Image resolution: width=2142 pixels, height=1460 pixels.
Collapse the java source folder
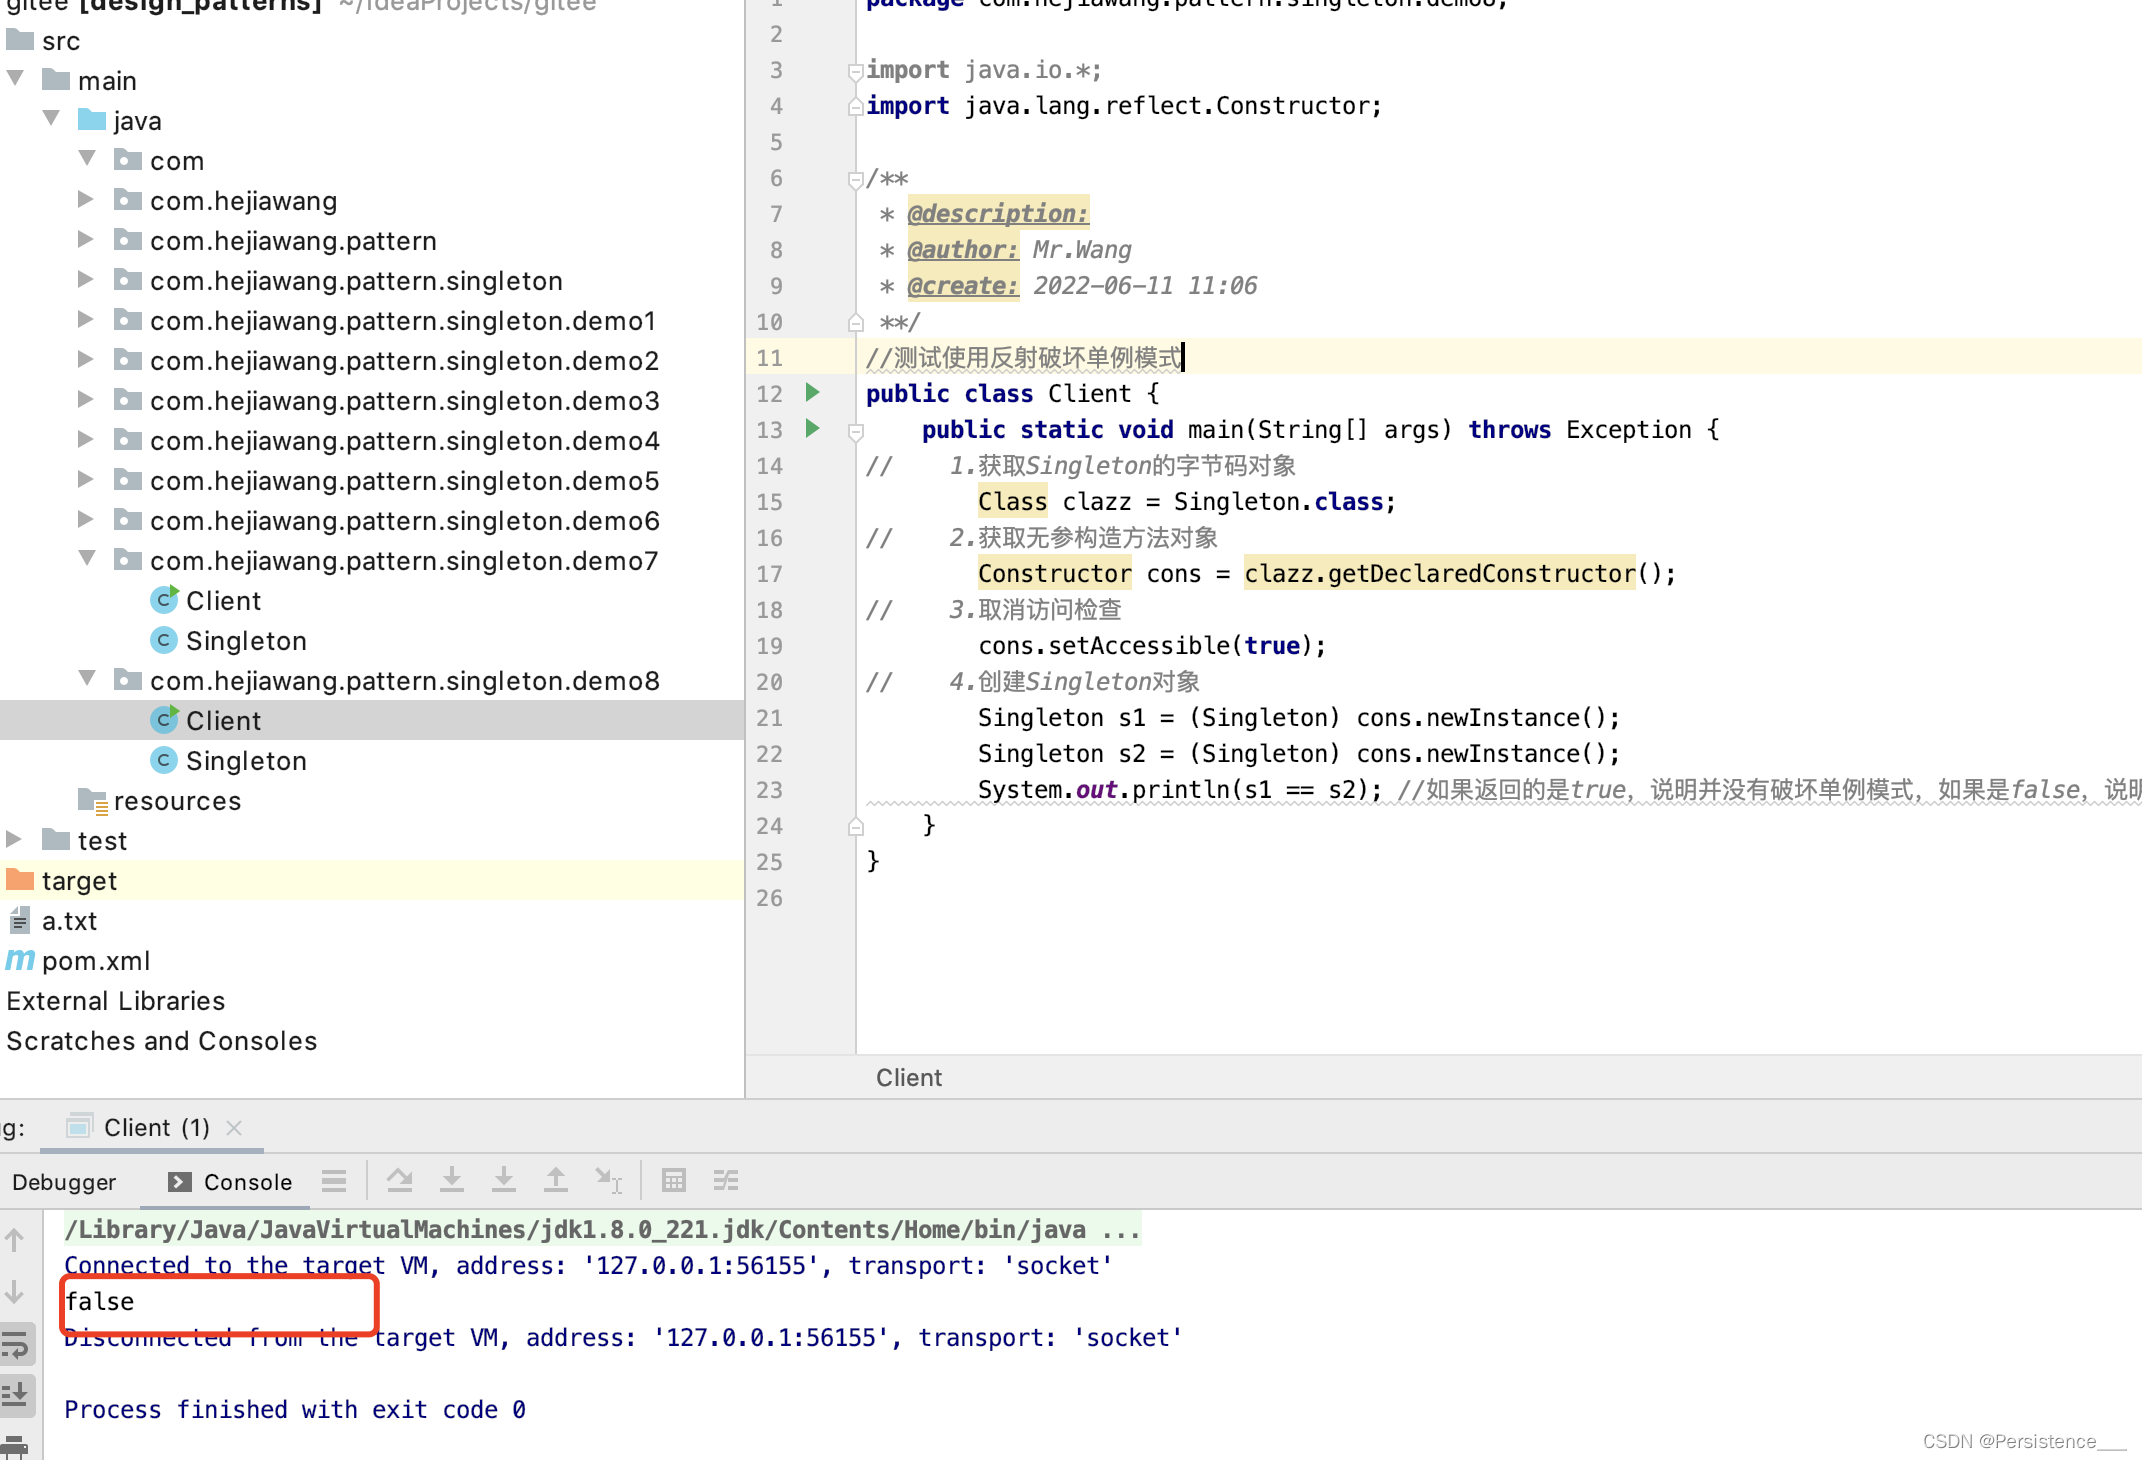click(52, 119)
